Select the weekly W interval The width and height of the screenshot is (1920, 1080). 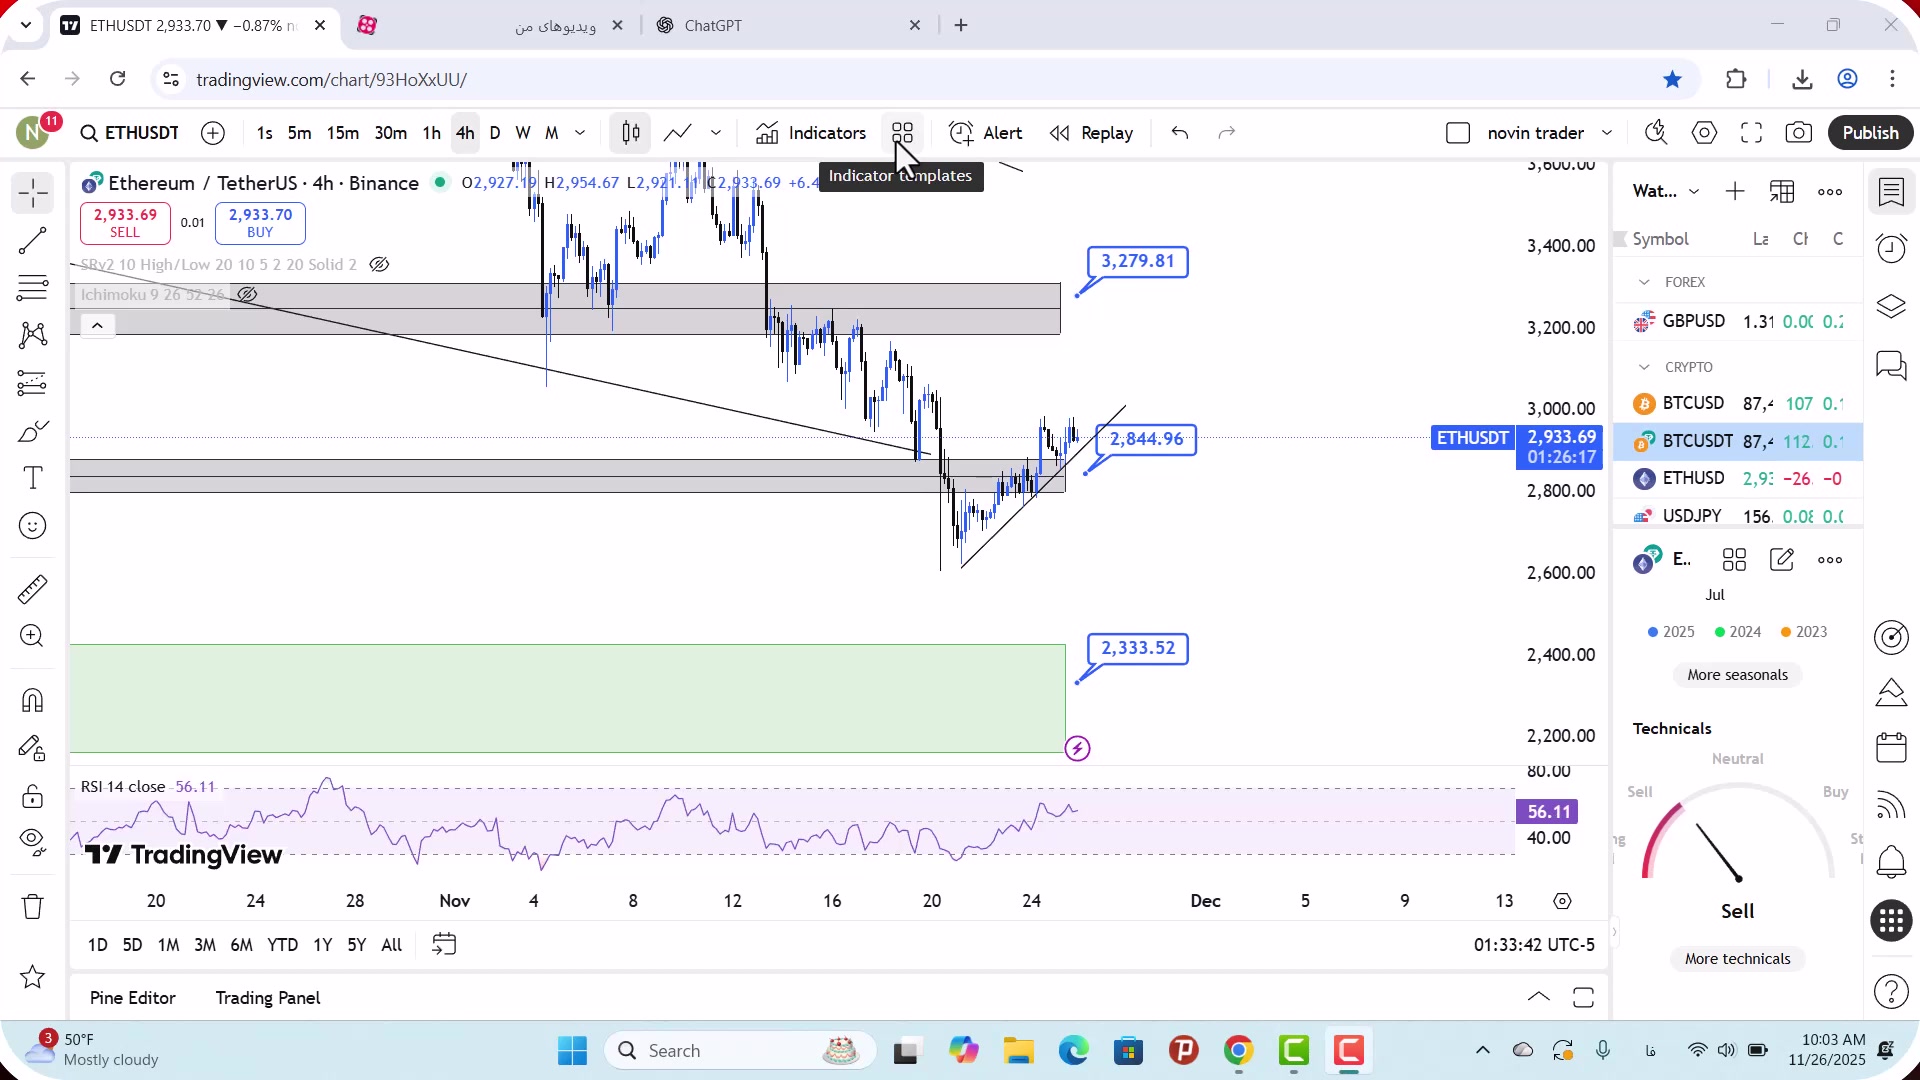point(523,133)
